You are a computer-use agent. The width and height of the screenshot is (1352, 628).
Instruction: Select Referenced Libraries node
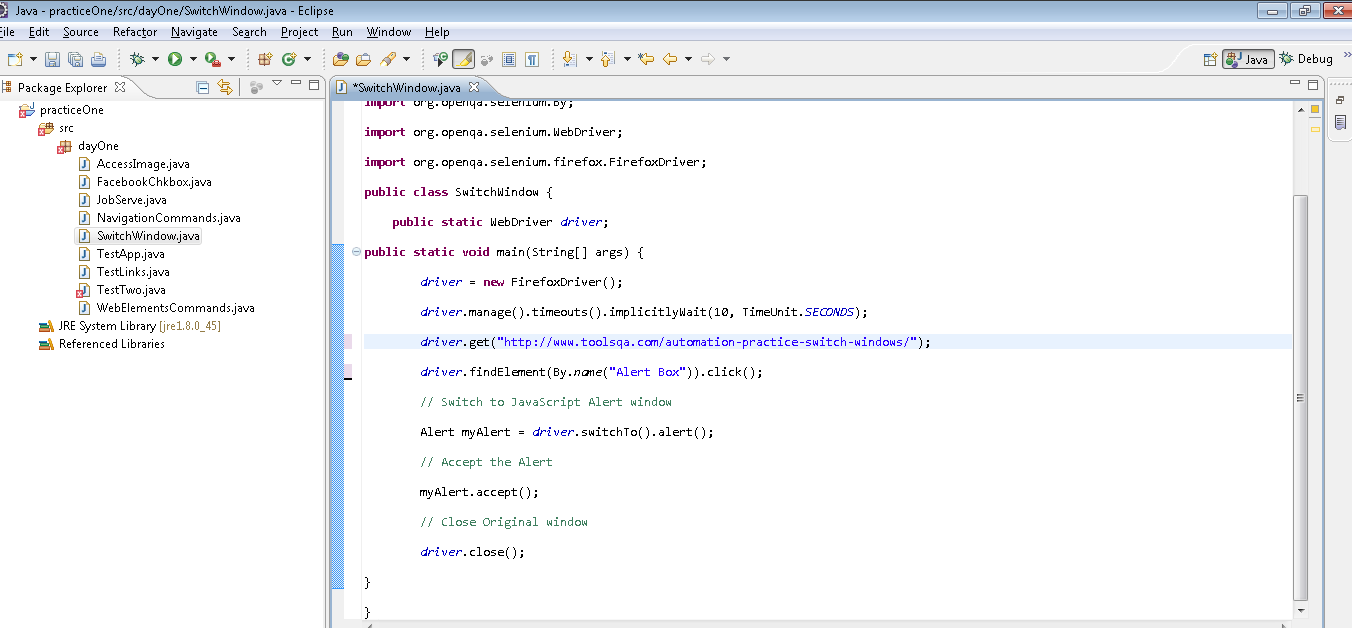click(111, 344)
